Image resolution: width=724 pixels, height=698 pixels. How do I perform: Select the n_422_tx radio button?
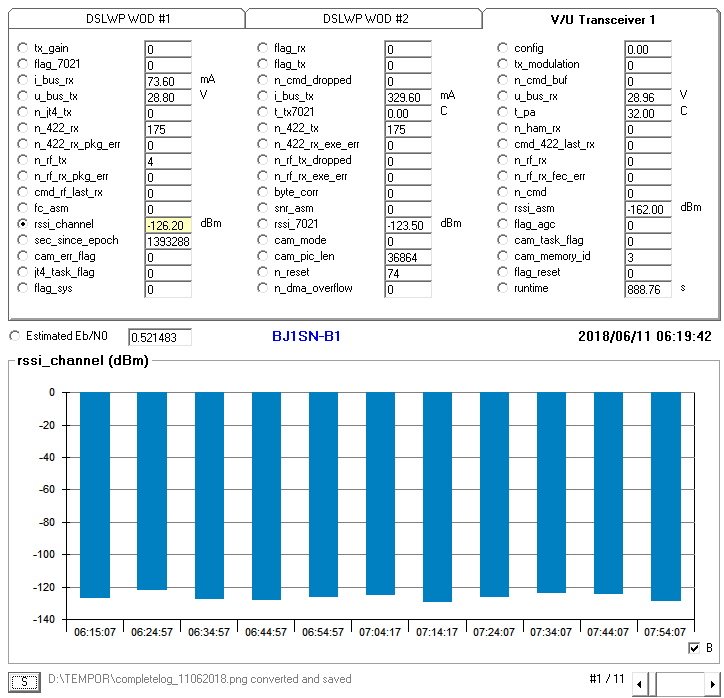[x=262, y=128]
